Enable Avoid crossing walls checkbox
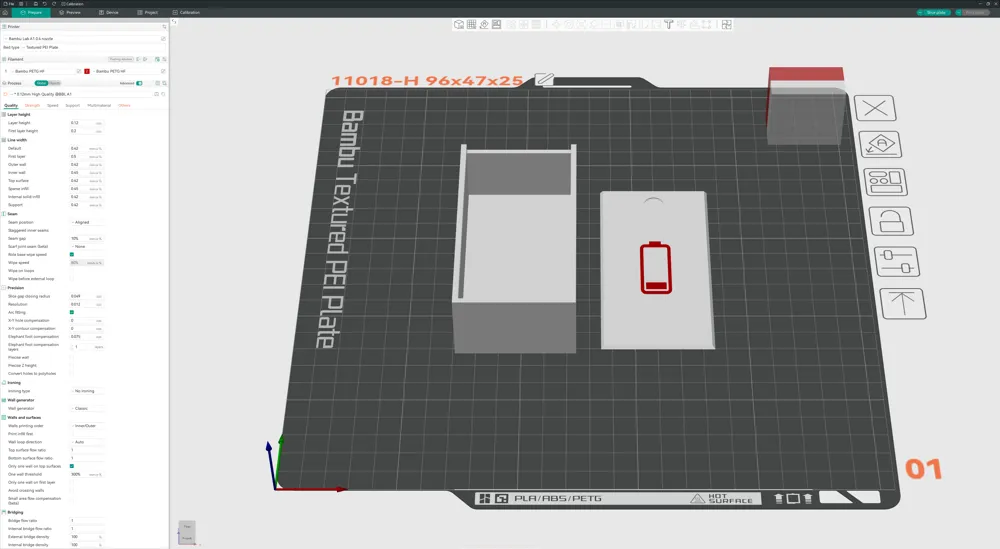Screen dimensions: 1000x549 pos(71,490)
